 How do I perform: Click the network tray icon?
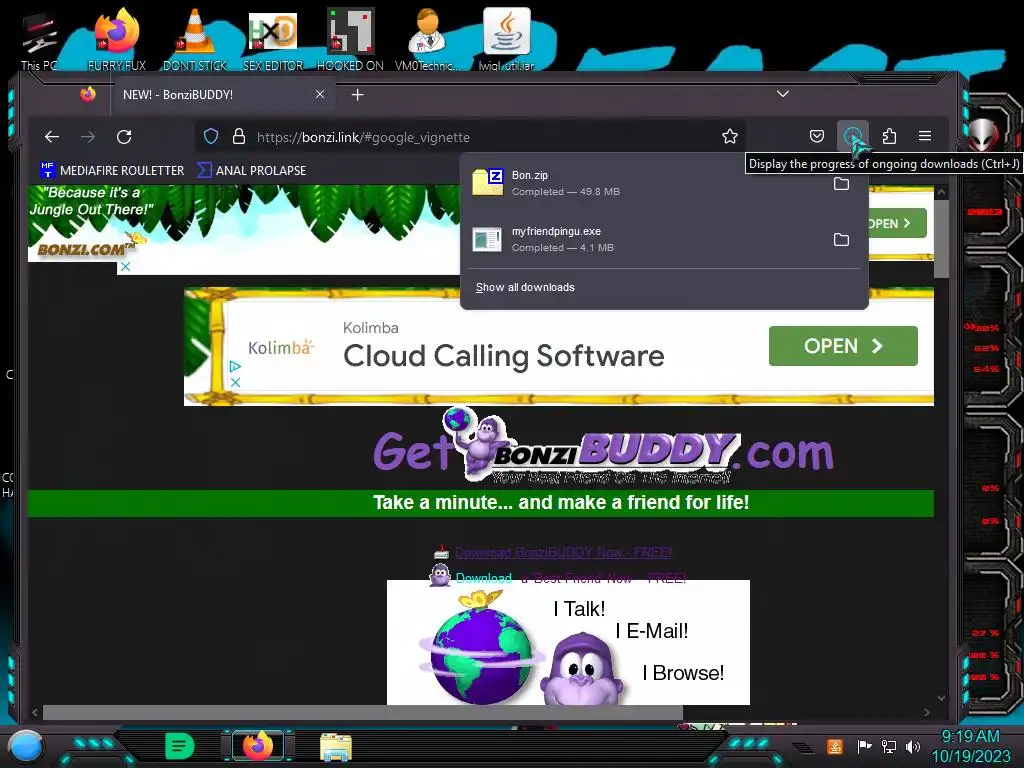[x=889, y=746]
